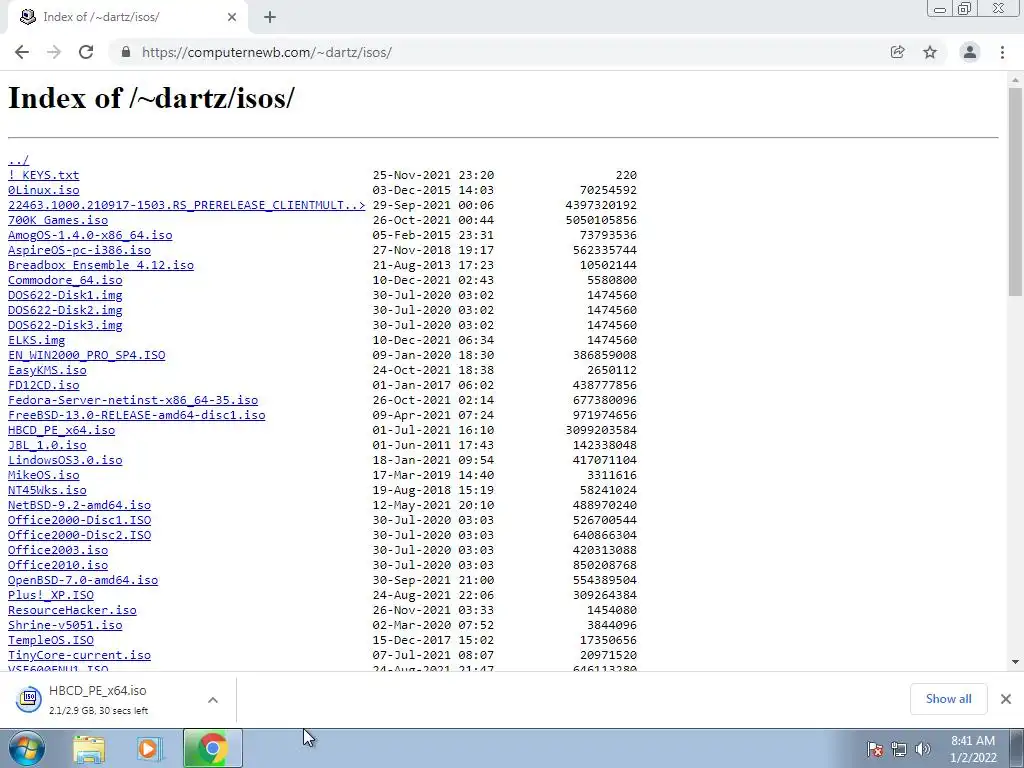
Task: Download JBL_1.0.iso
Action: [x=47, y=445]
